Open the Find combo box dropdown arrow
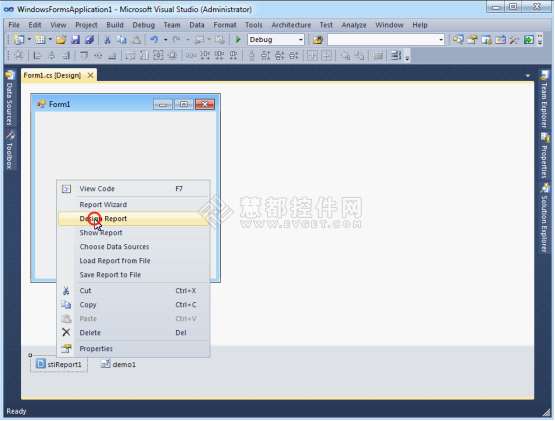The image size is (555, 421). point(441,40)
